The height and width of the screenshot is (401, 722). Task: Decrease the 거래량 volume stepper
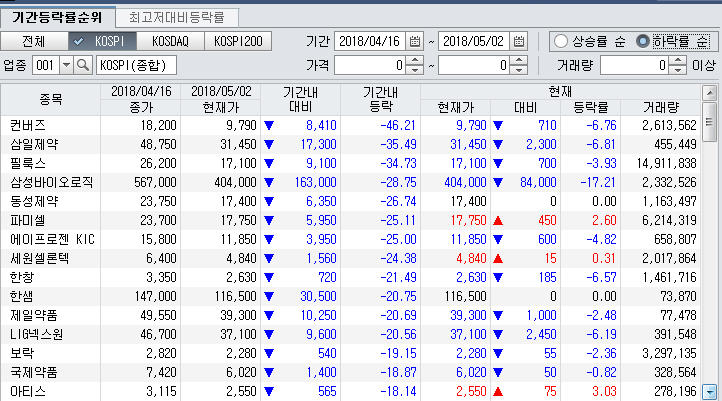pyautogui.click(x=677, y=70)
